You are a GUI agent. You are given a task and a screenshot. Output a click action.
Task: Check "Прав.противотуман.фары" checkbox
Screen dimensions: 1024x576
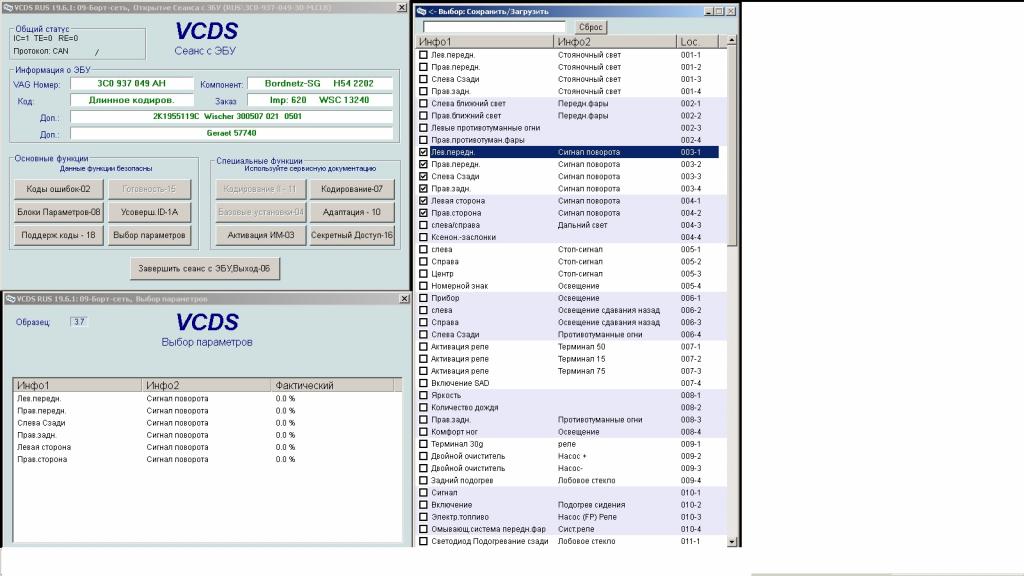point(423,140)
